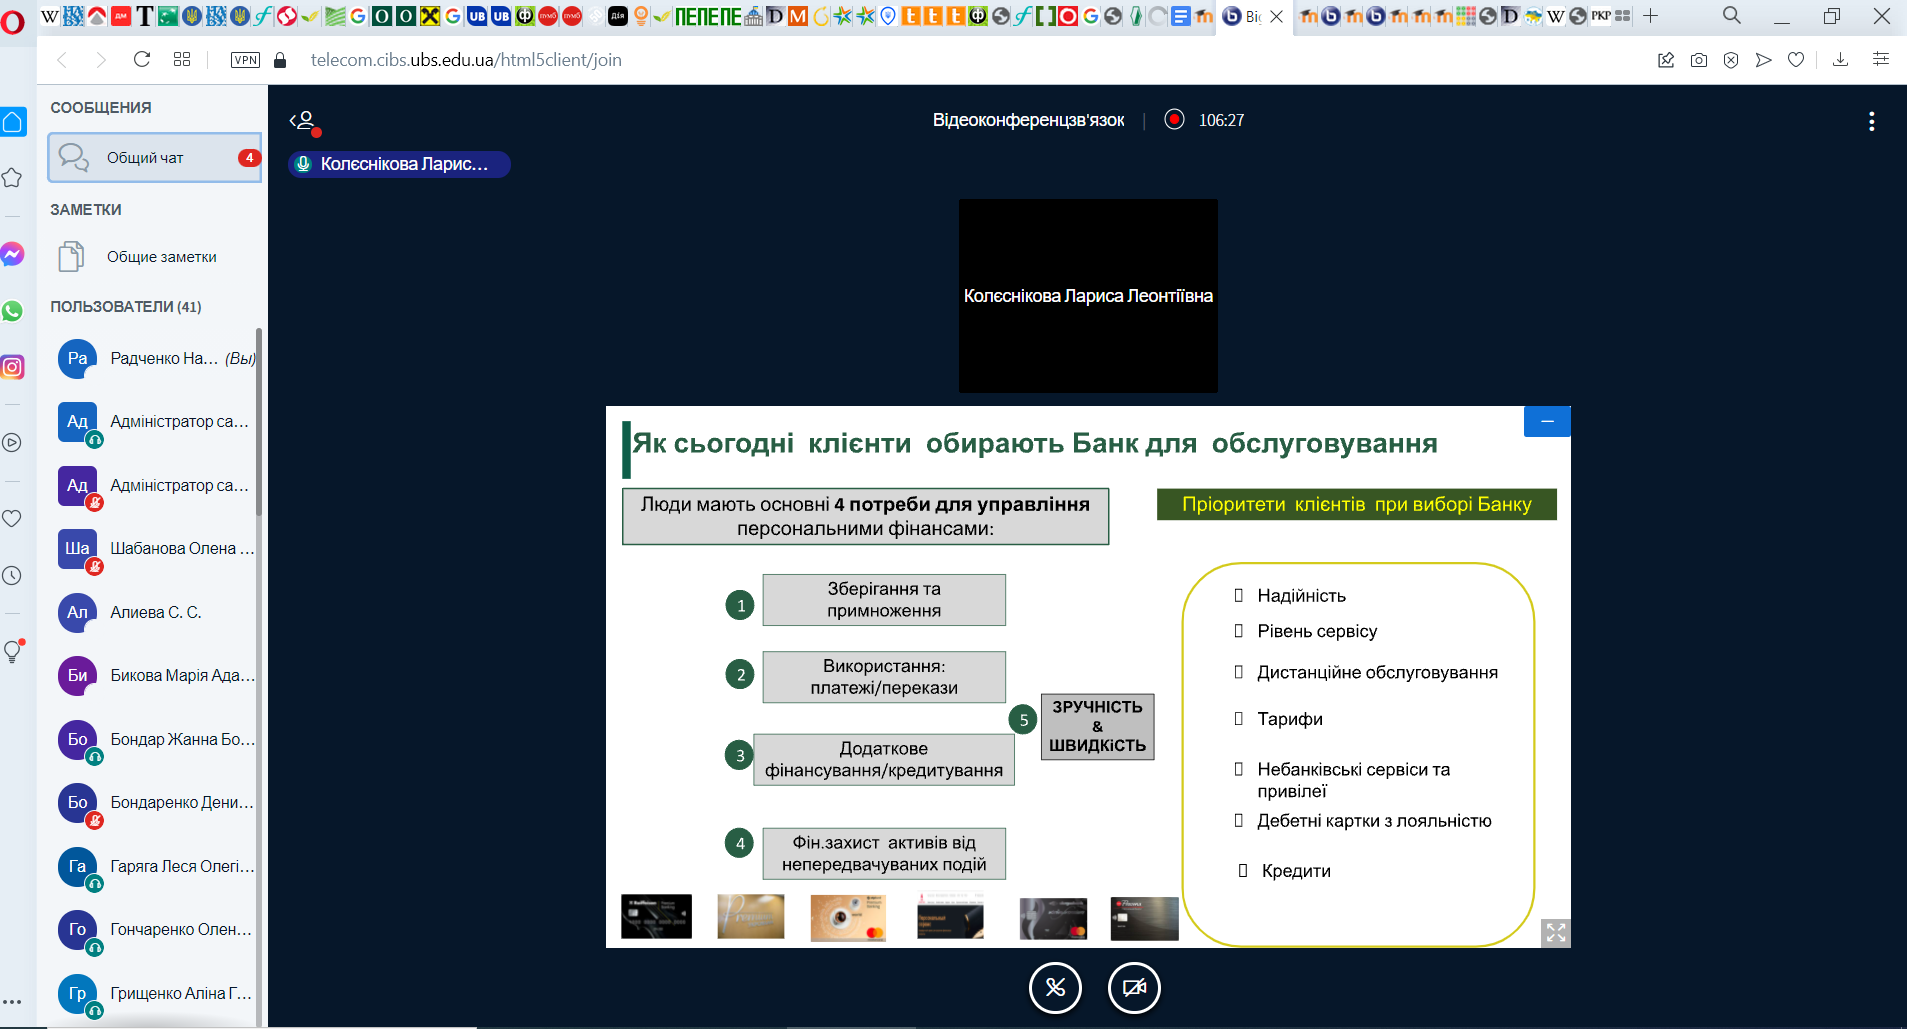Viewport: 1907px width, 1029px height.
Task: Click the recording indicator red circle
Action: (1174, 120)
